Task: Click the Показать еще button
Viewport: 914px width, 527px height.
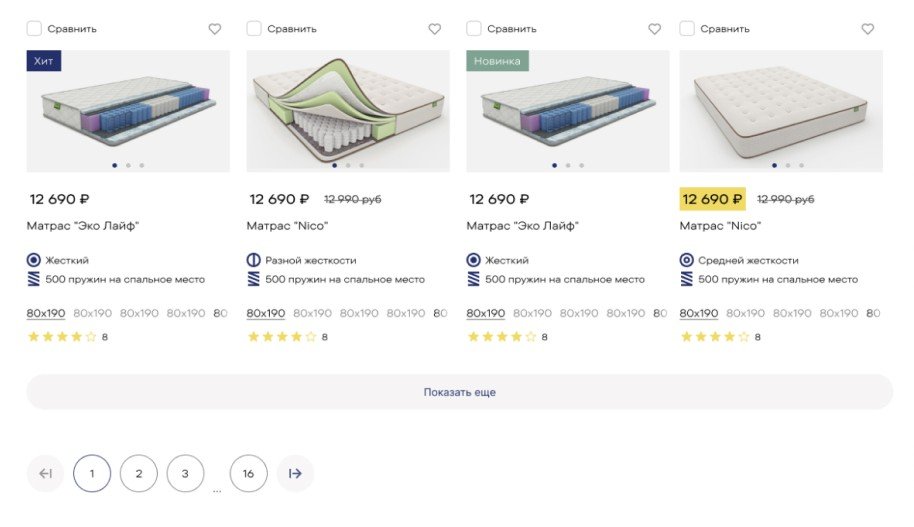Action: click(459, 392)
